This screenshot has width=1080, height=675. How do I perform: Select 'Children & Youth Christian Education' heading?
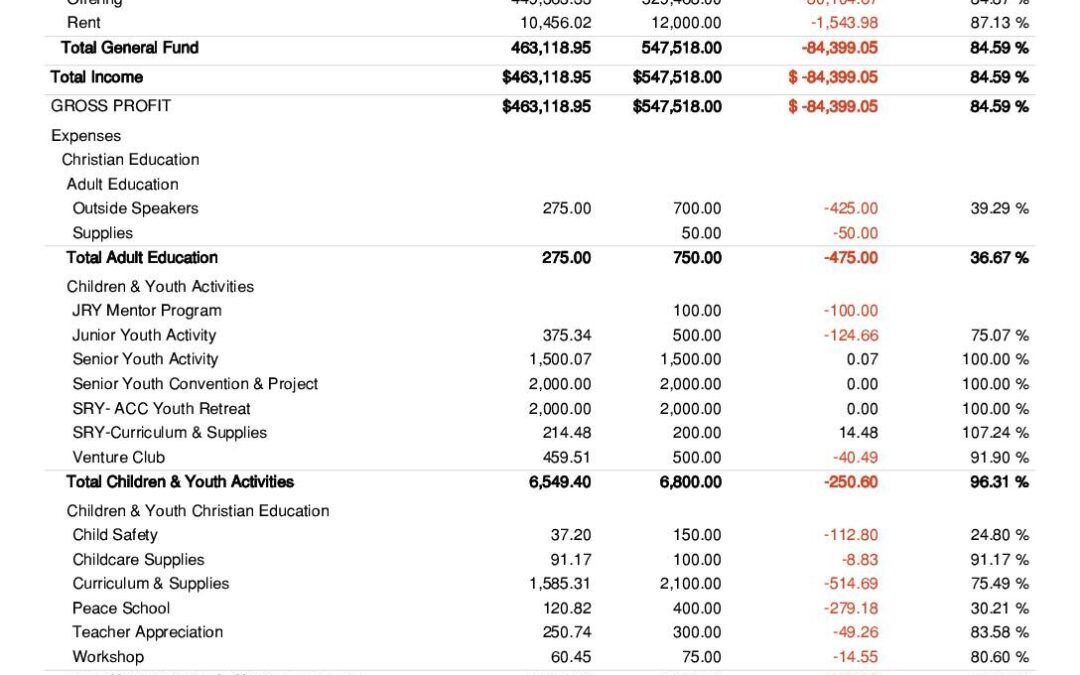(198, 511)
